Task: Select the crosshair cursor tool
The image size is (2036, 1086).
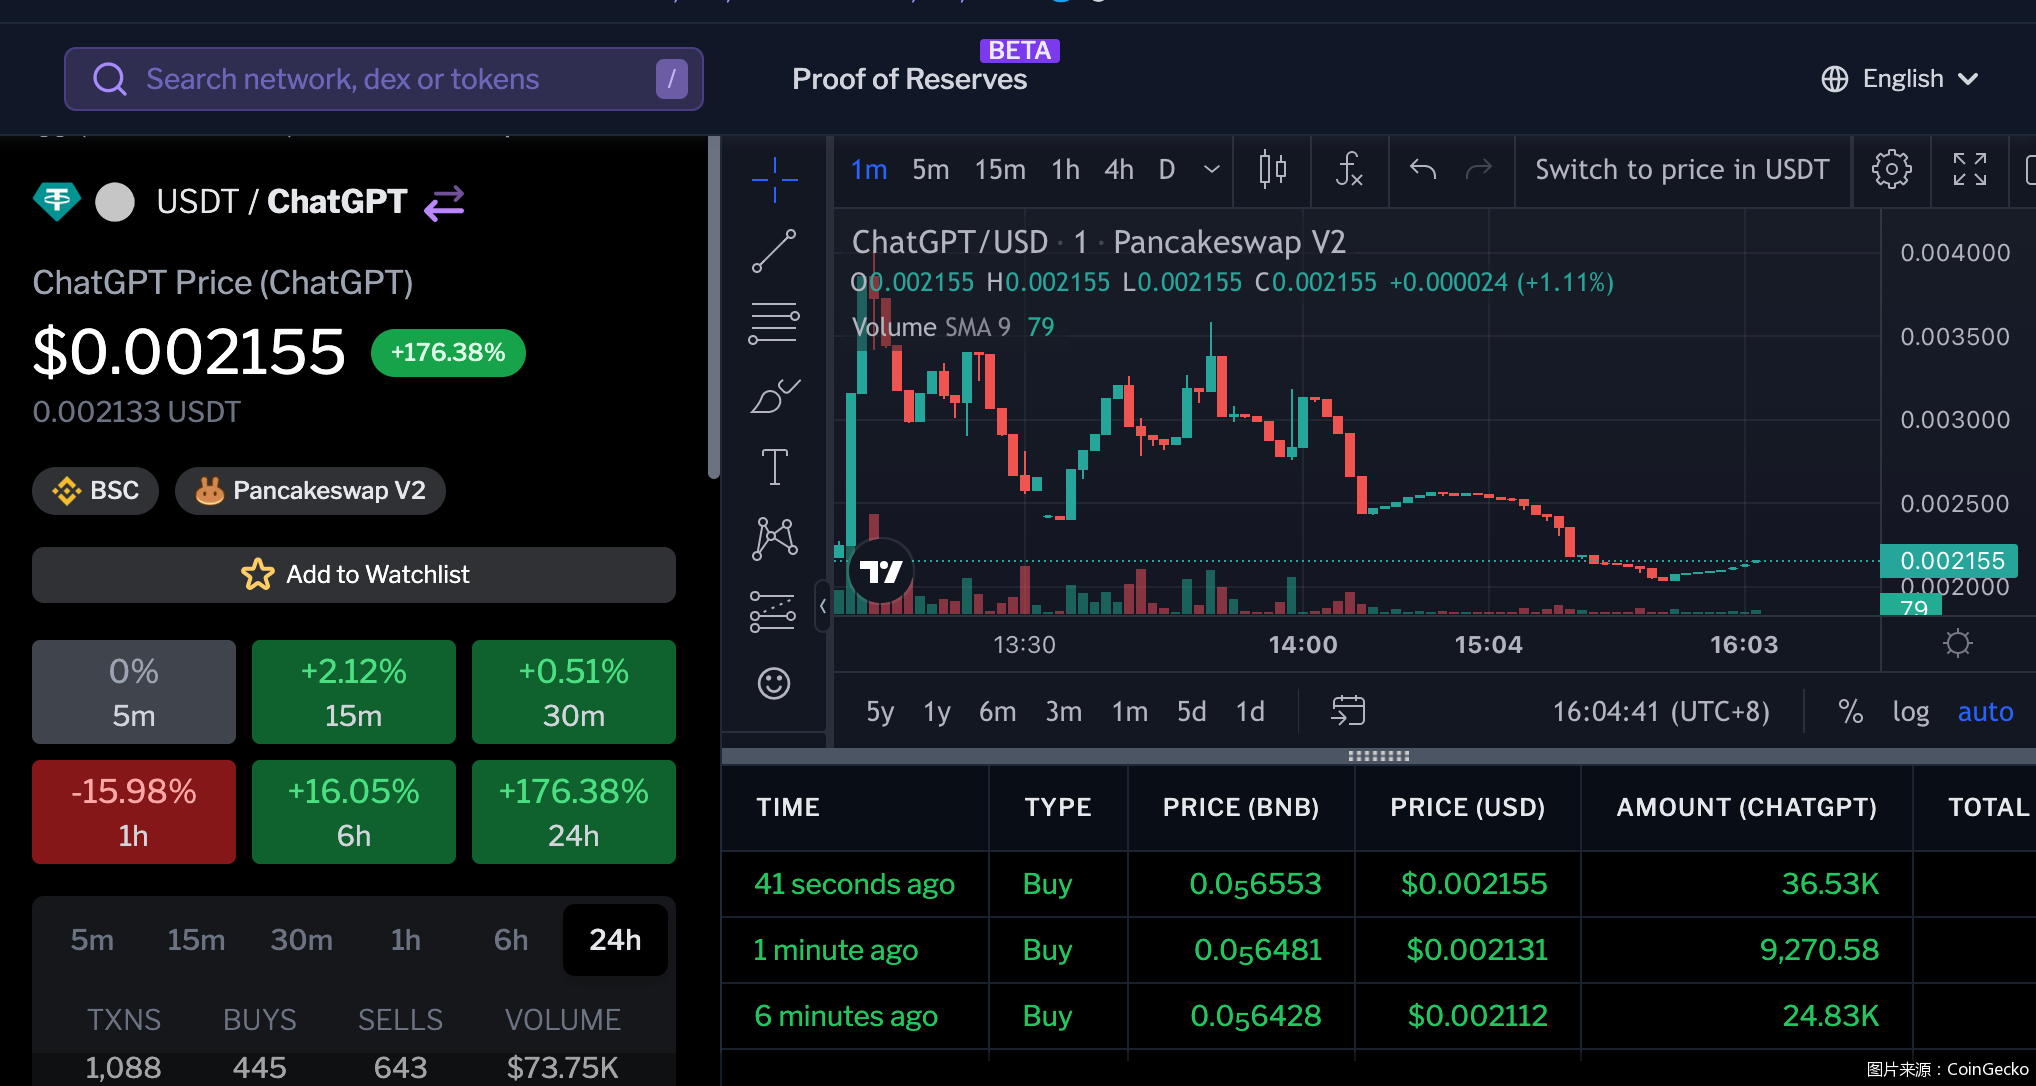Action: click(x=774, y=180)
